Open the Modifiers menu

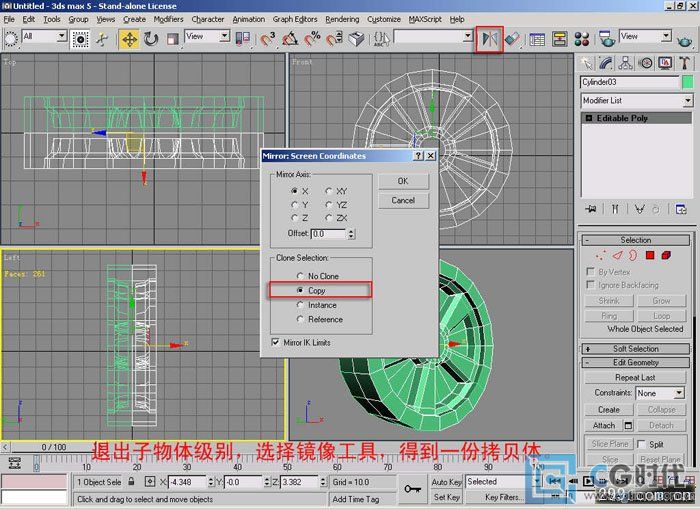168,19
